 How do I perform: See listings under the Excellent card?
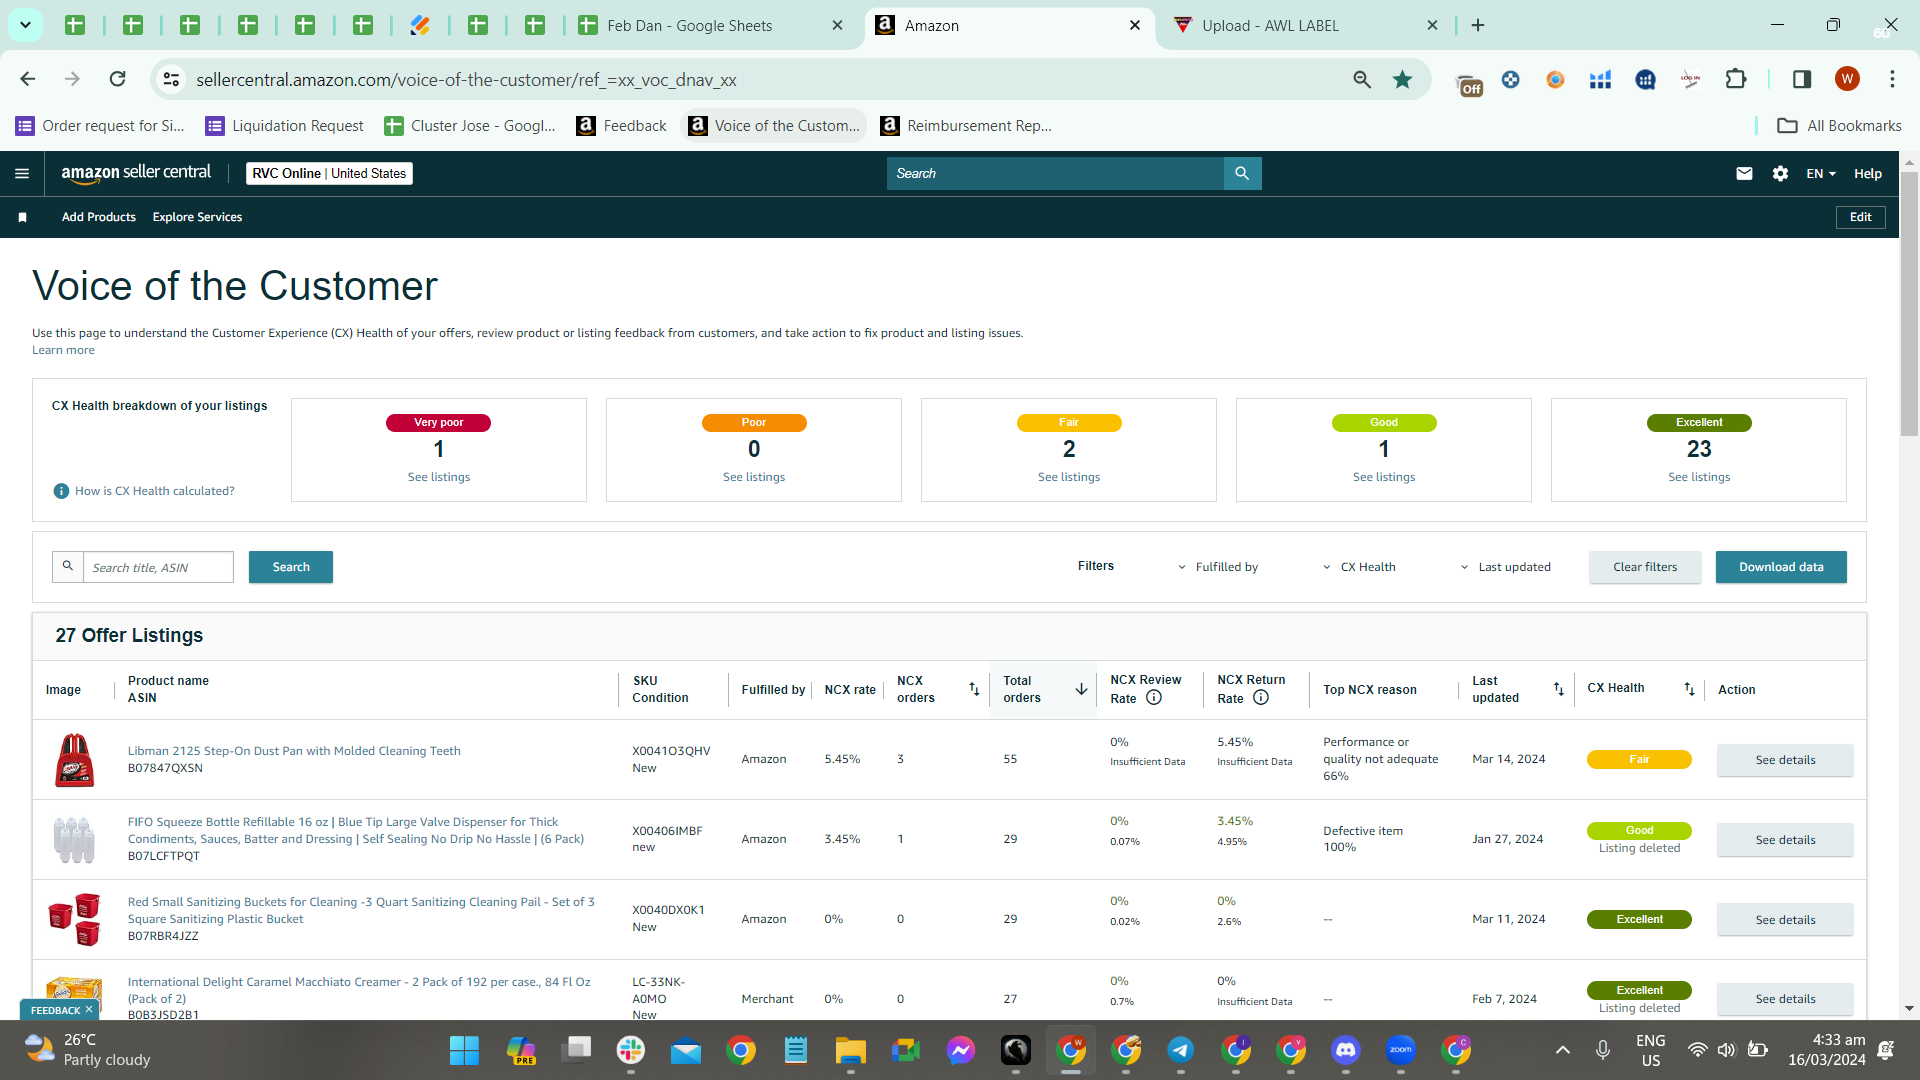(1699, 477)
